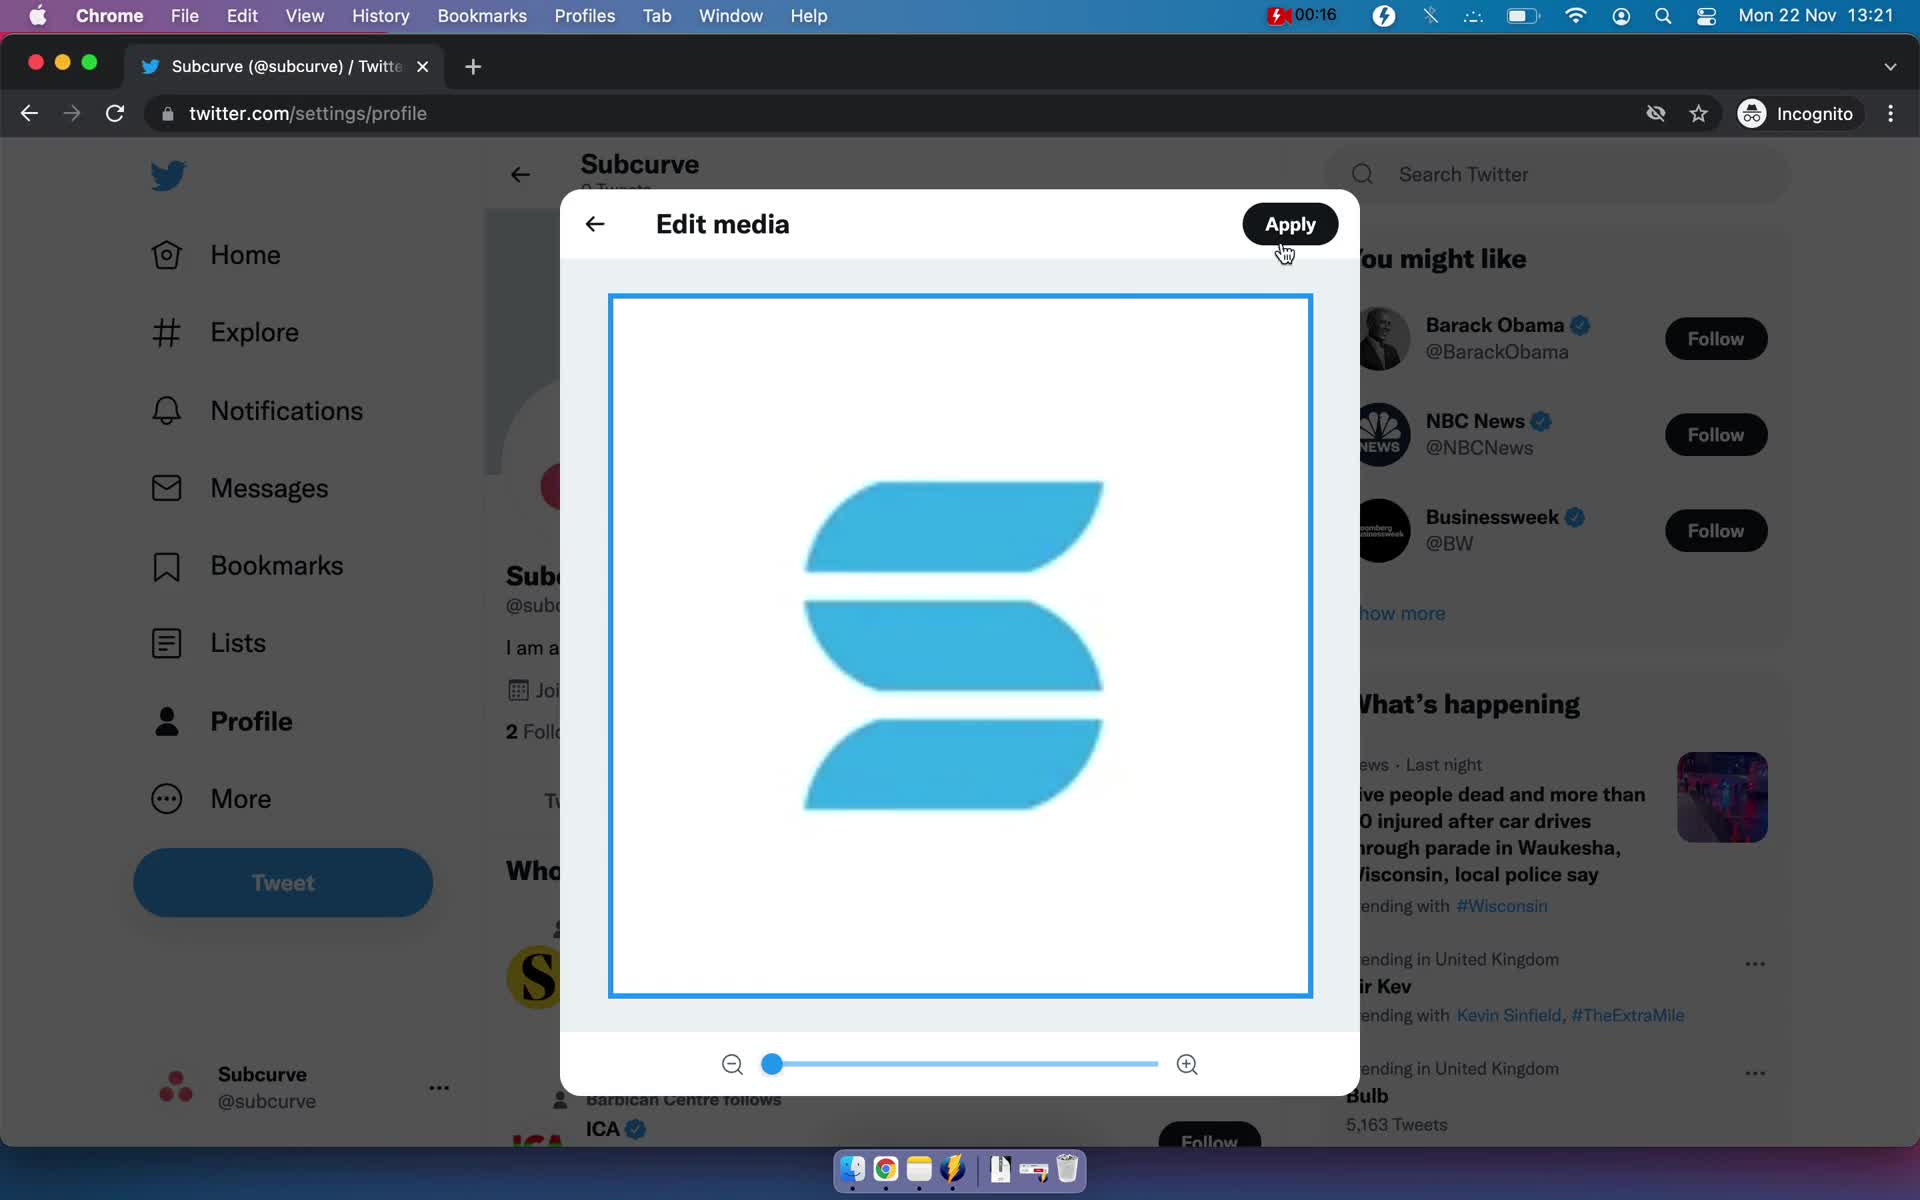This screenshot has height=1200, width=1920.
Task: Click the zoom out icon to shrink image
Action: [x=733, y=1063]
